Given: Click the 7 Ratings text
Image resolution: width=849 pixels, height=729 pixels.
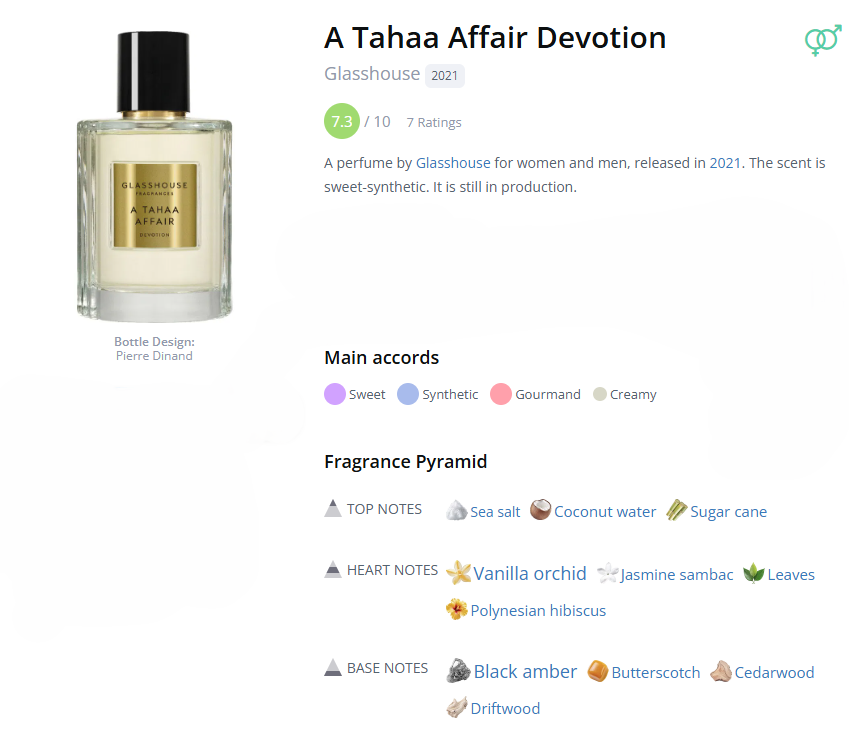Looking at the screenshot, I should pyautogui.click(x=434, y=122).
